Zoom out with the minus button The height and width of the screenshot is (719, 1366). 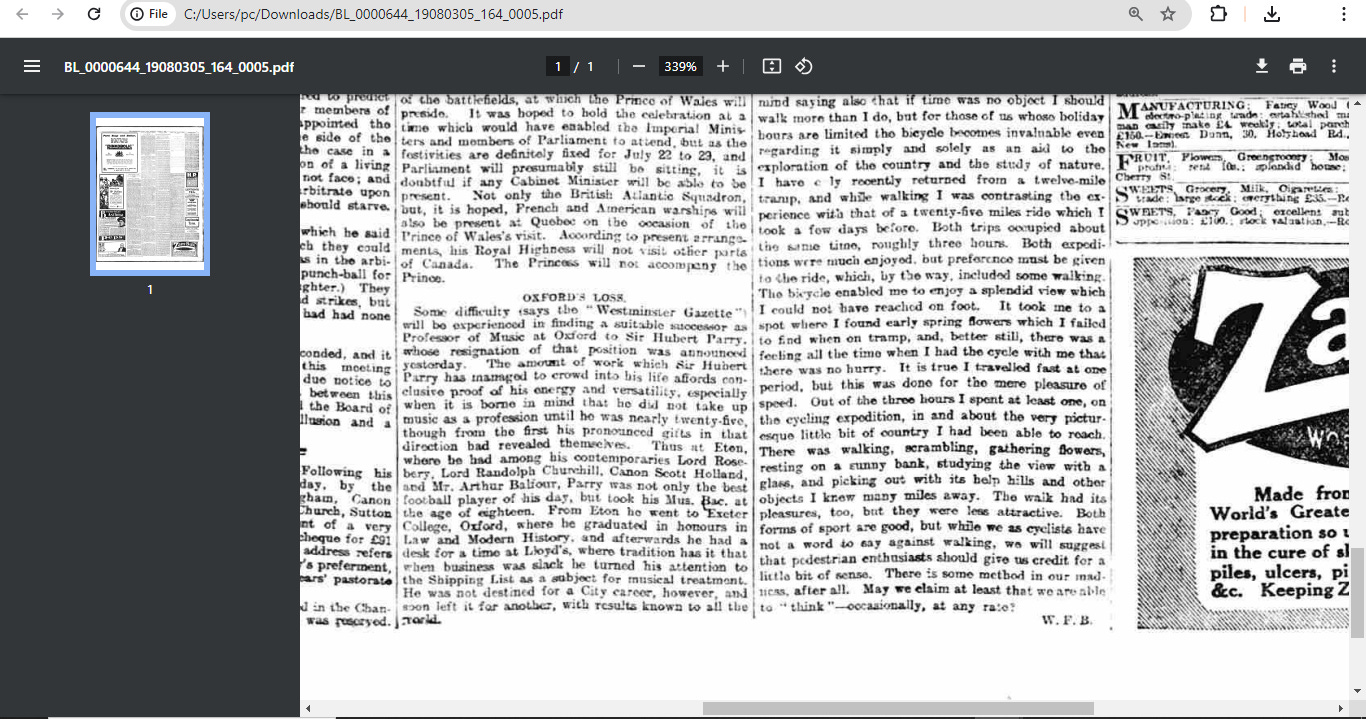click(639, 66)
